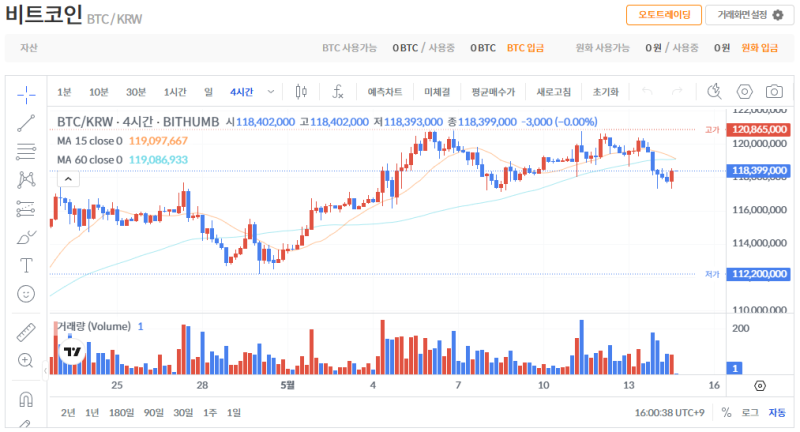Switch to 10분 interval

[98, 92]
